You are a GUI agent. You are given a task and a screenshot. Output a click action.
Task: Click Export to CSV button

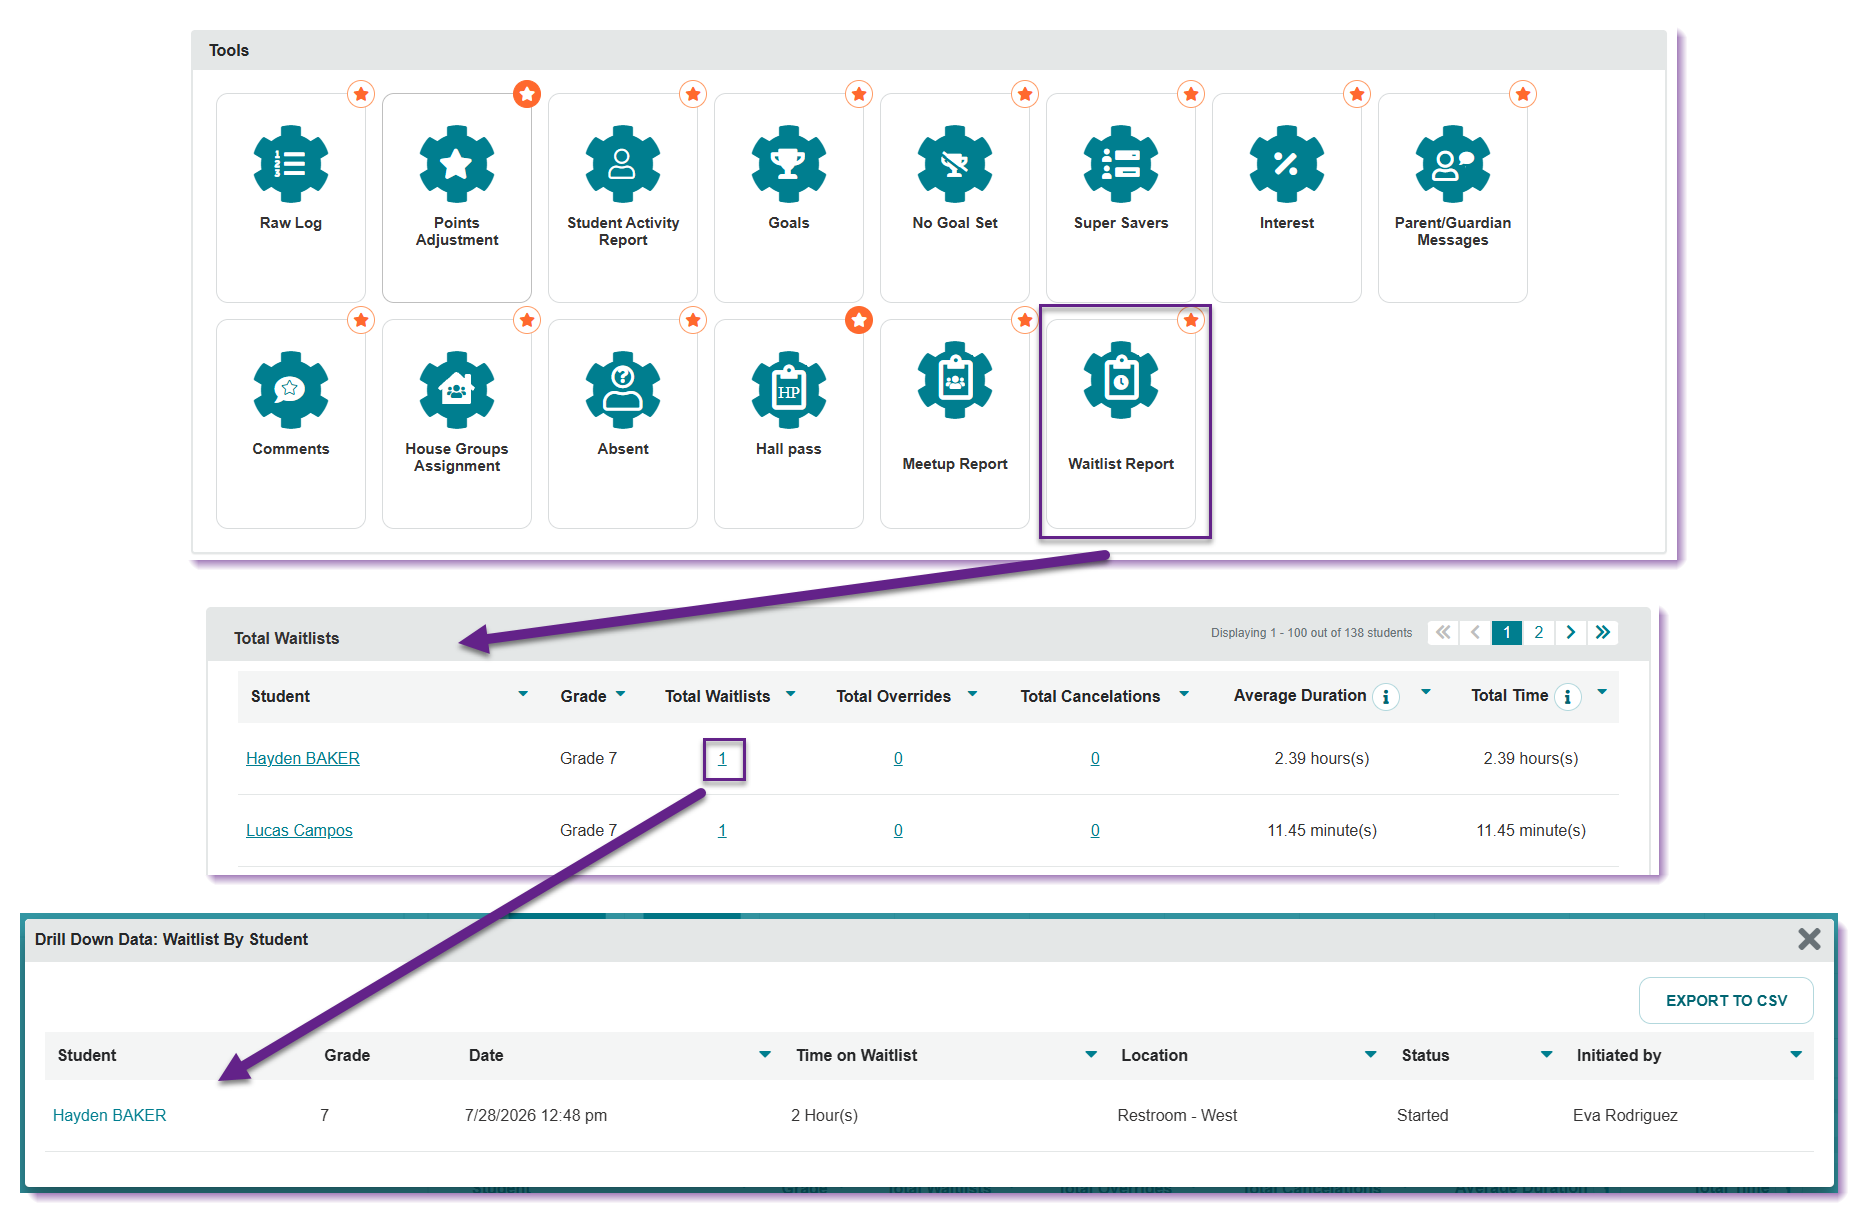point(1726,1000)
